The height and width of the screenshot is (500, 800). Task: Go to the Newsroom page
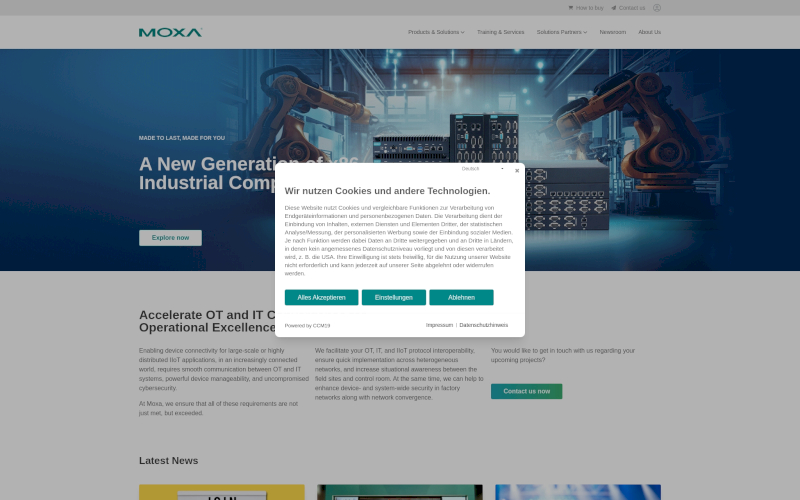613,32
